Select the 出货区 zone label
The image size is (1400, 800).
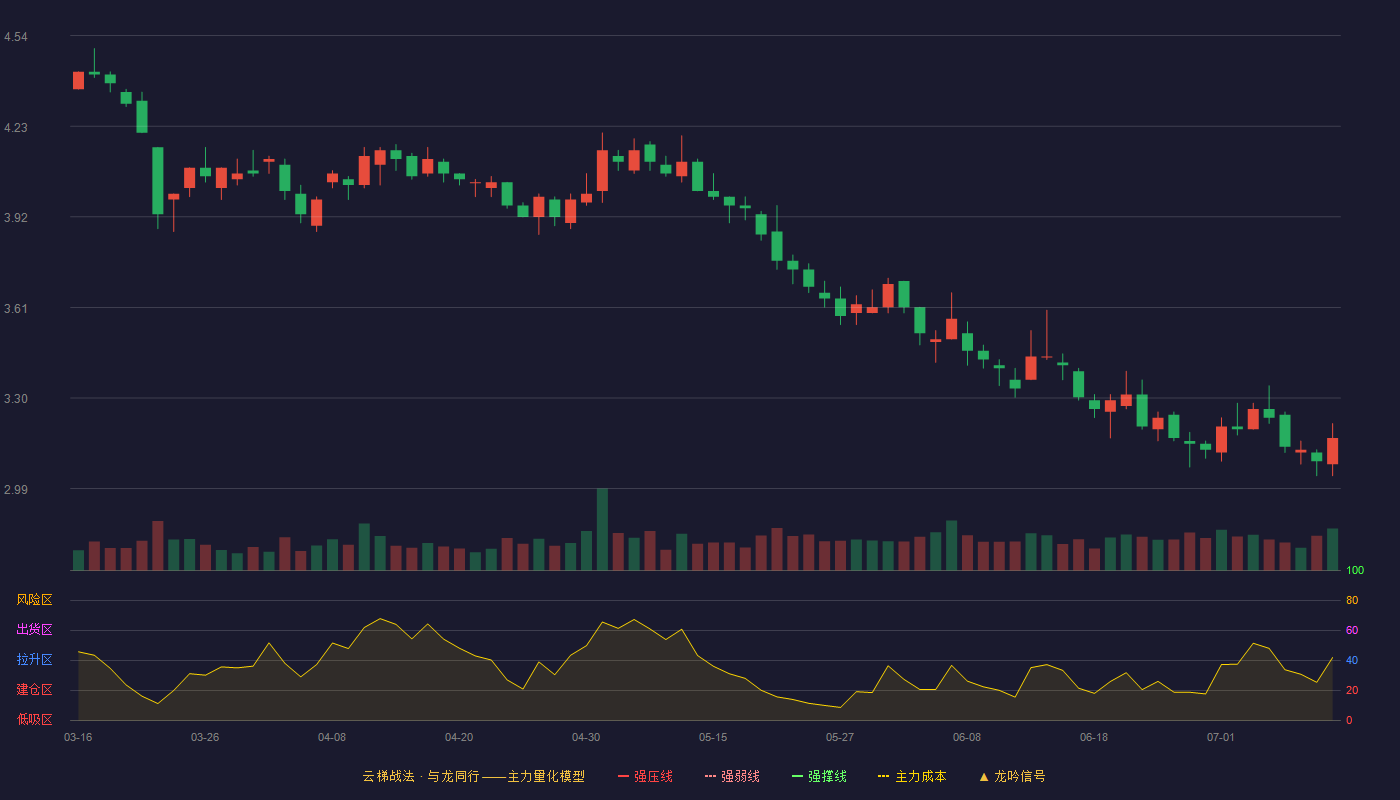click(x=34, y=630)
